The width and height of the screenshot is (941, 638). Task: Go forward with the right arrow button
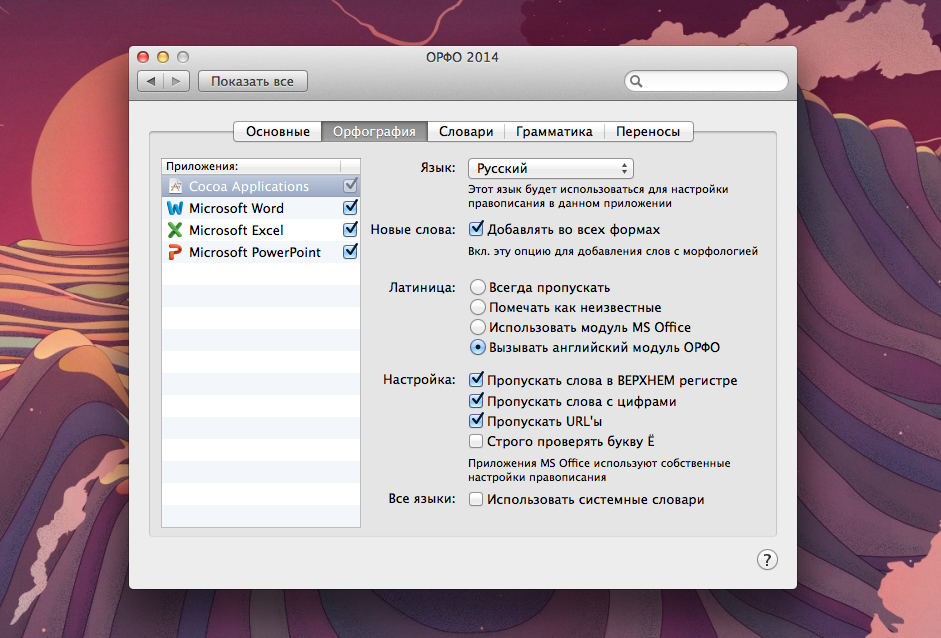click(176, 81)
